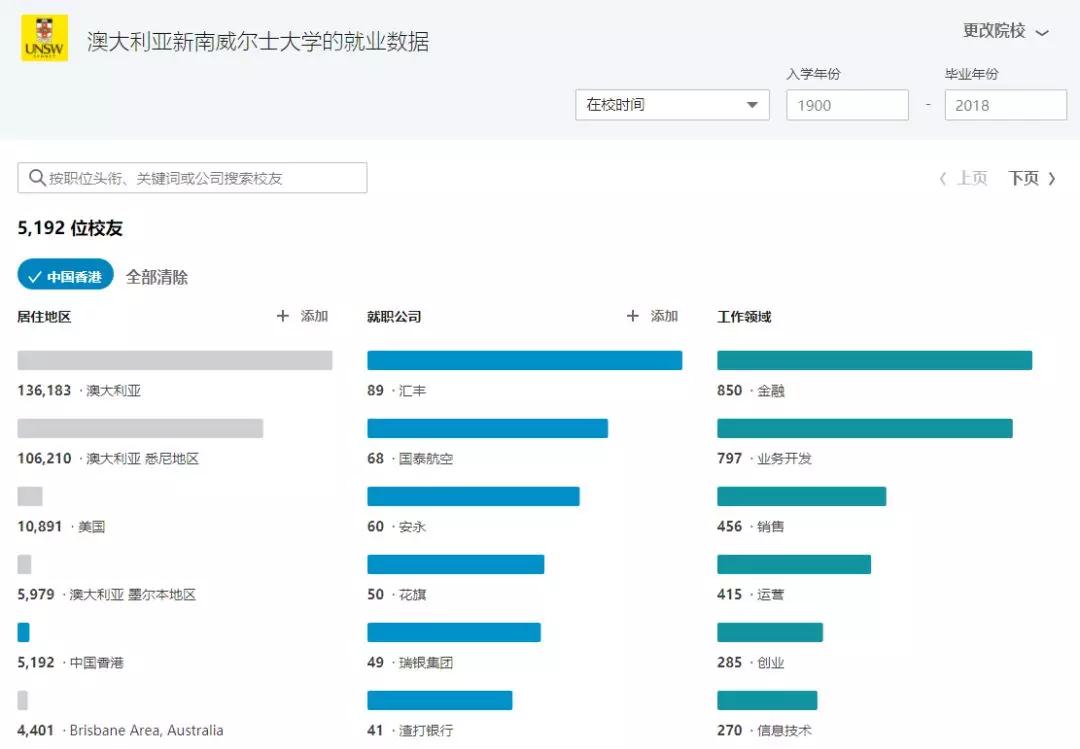The image size is (1080, 749).
Task: Select the 安永 company bar
Action: pyautogui.click(x=473, y=496)
